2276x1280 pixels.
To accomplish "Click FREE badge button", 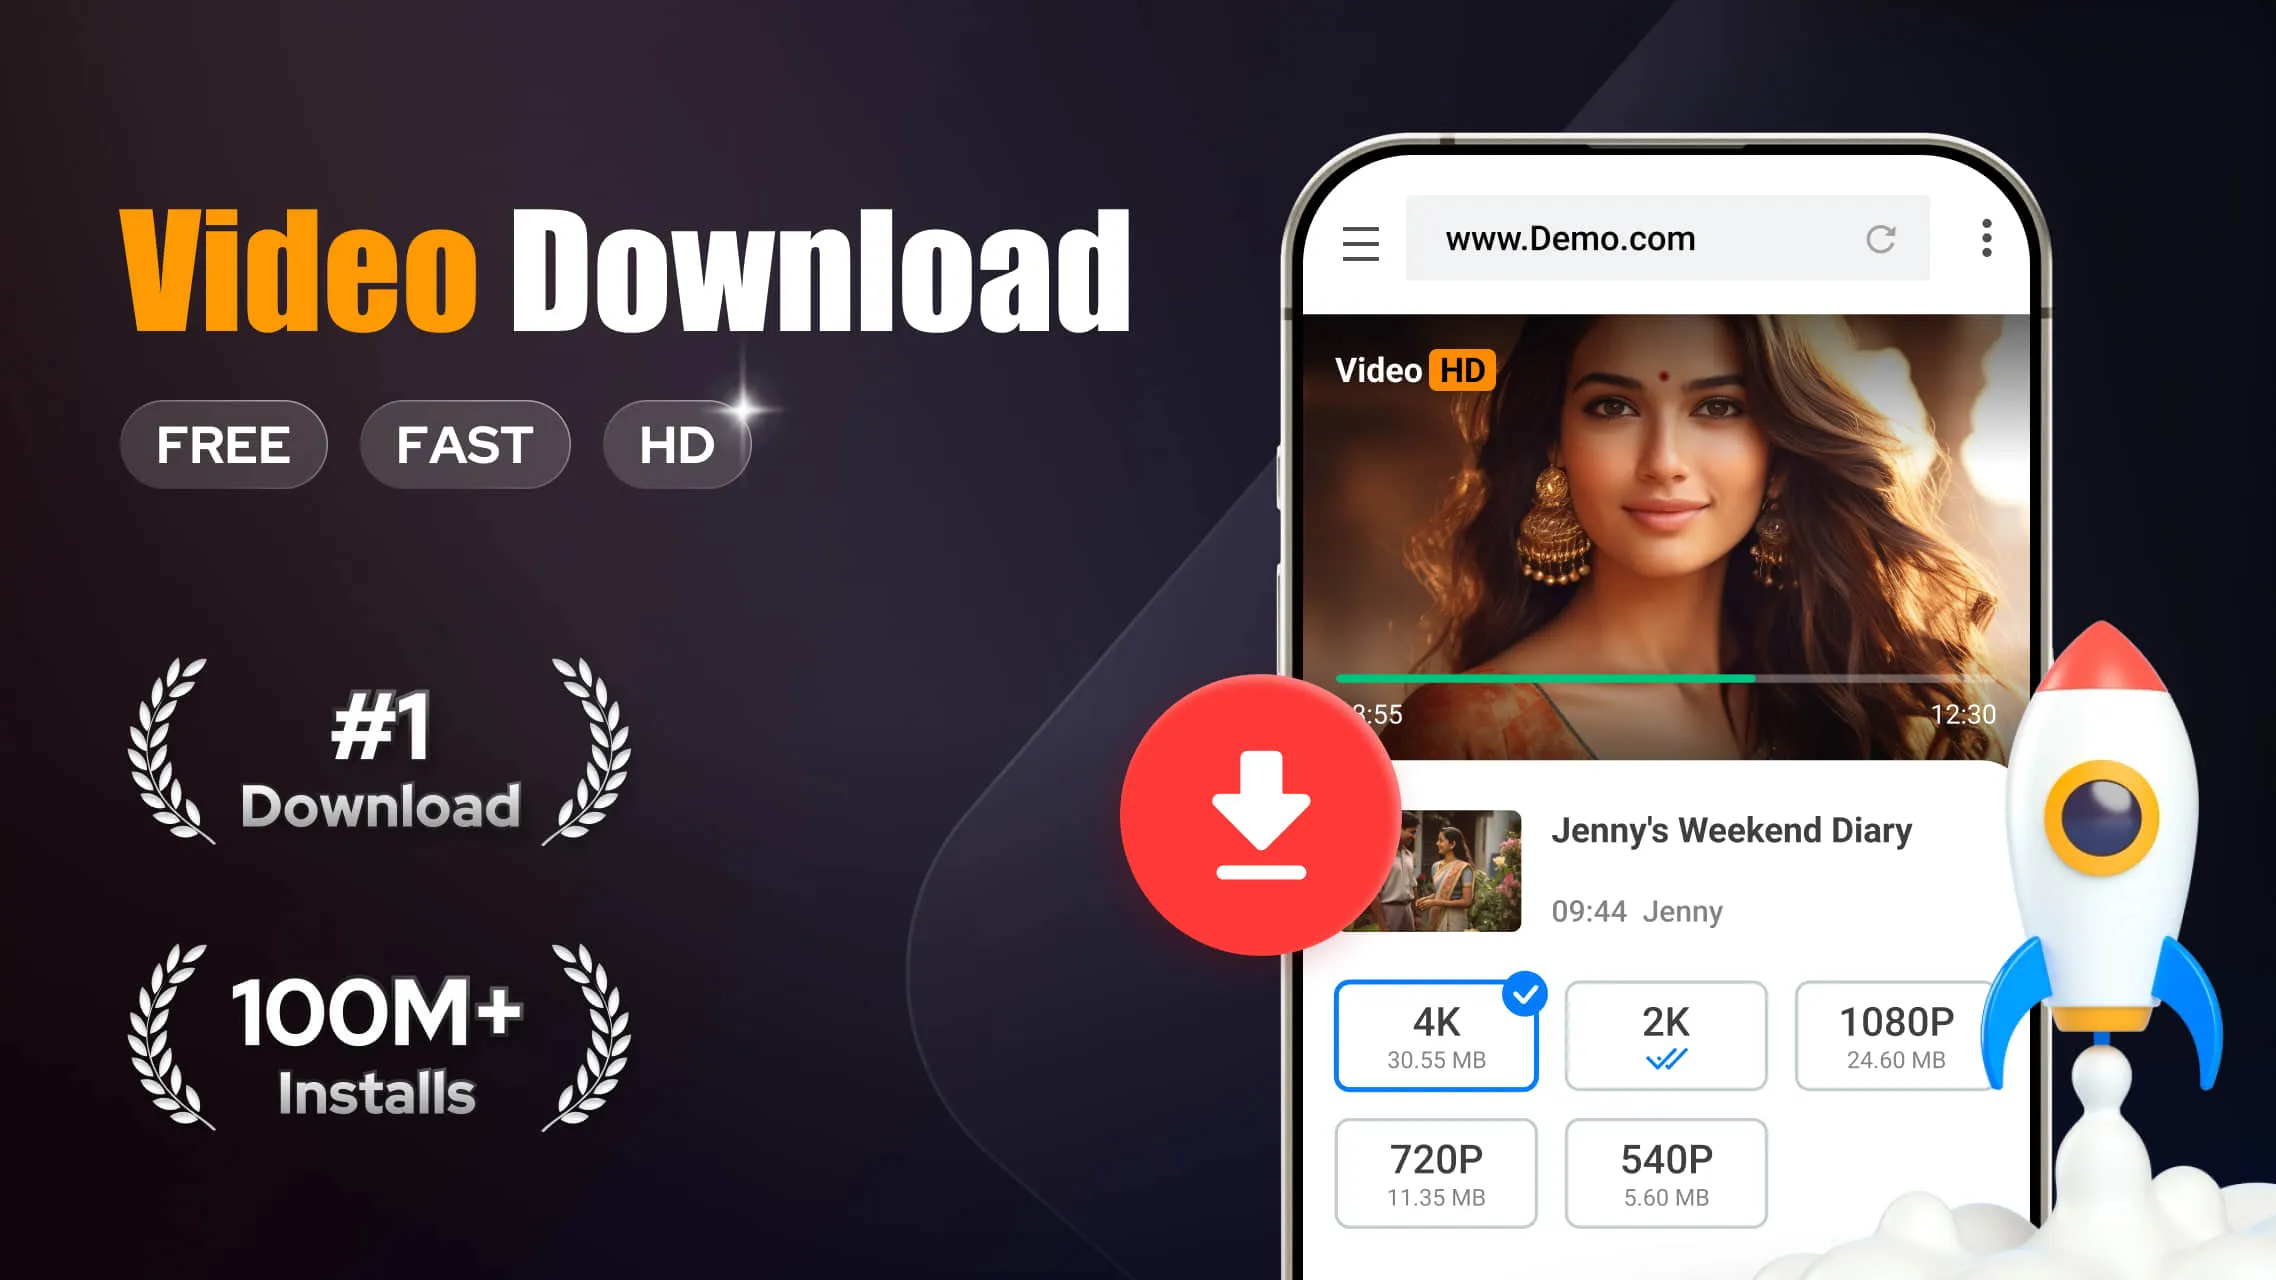I will point(224,444).
